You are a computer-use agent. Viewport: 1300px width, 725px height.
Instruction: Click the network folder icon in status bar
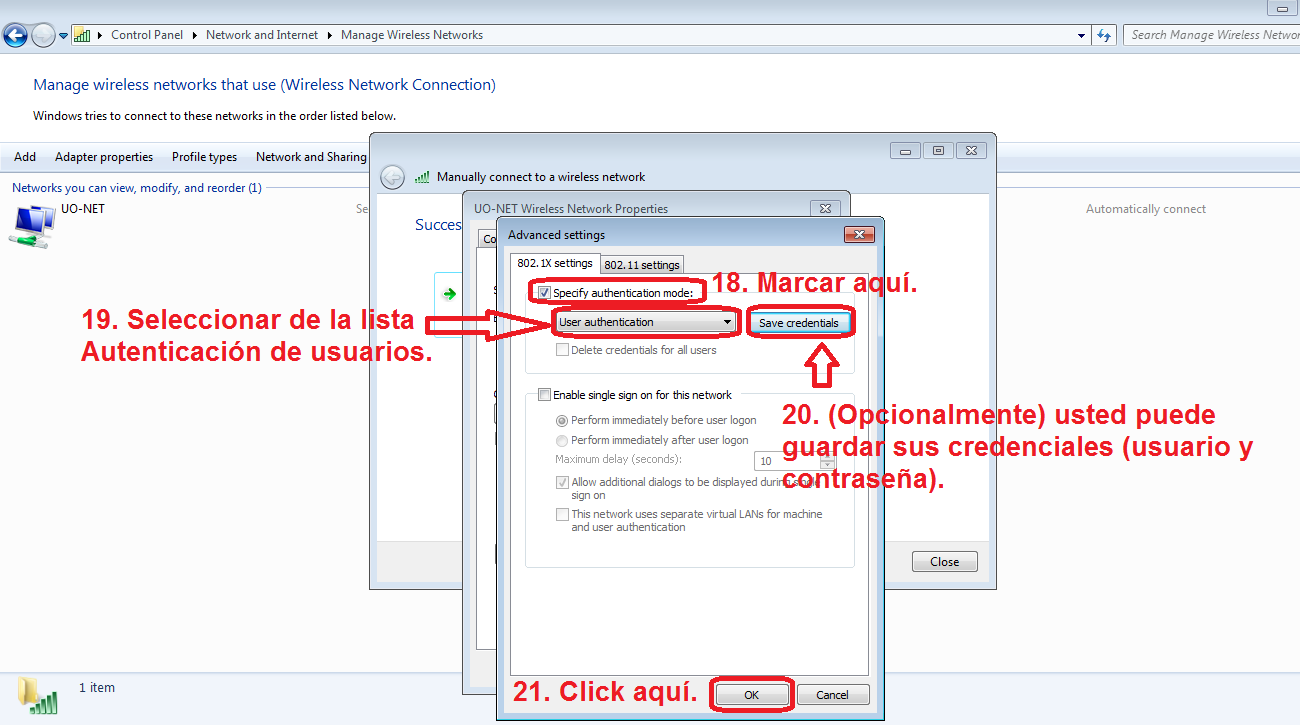(37, 694)
